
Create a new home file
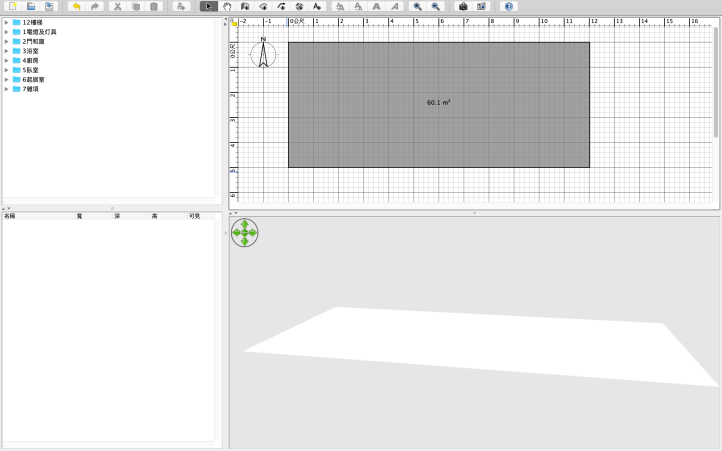point(13,6)
